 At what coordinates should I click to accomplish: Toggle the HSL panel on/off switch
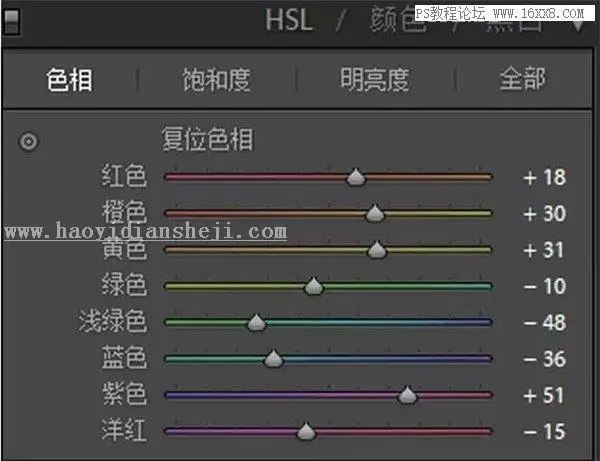click(11, 21)
